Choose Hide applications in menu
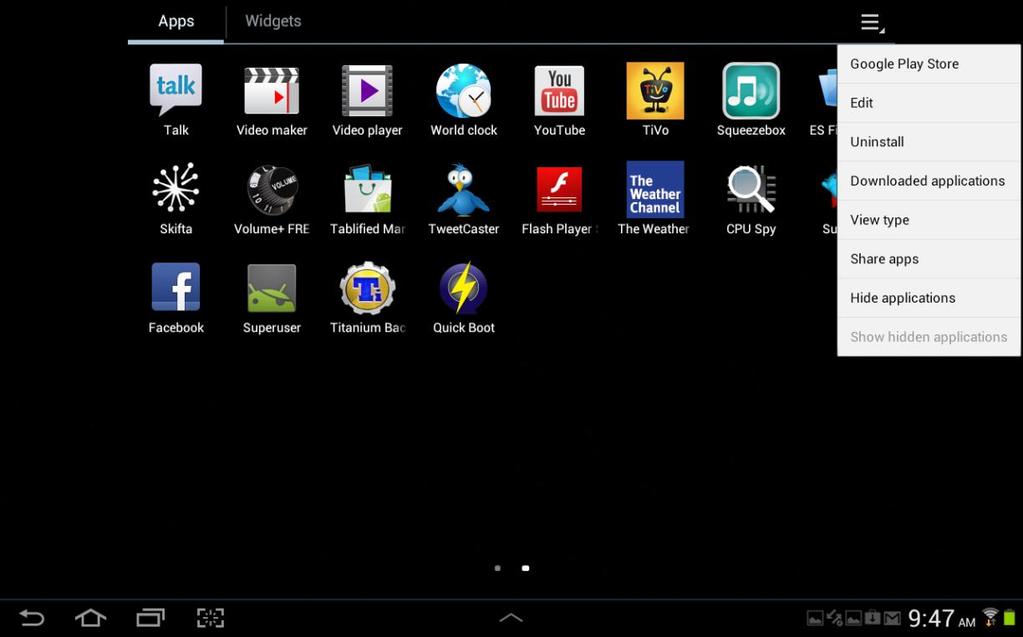The image size is (1023, 637). tap(928, 298)
